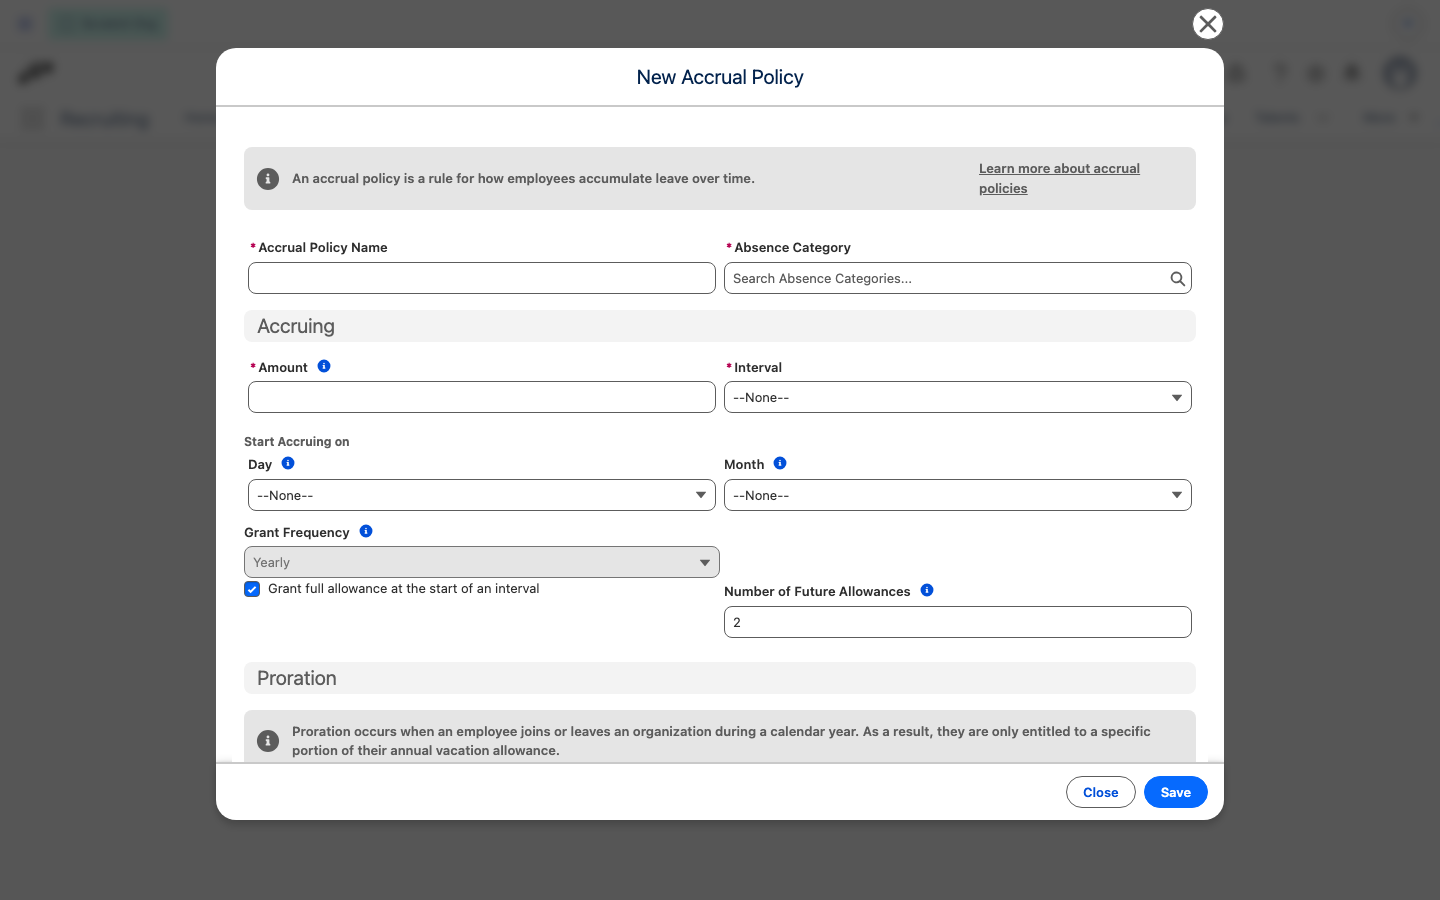The width and height of the screenshot is (1440, 900).
Task: Open Learn more about accrual policies link
Action: coord(1059,178)
